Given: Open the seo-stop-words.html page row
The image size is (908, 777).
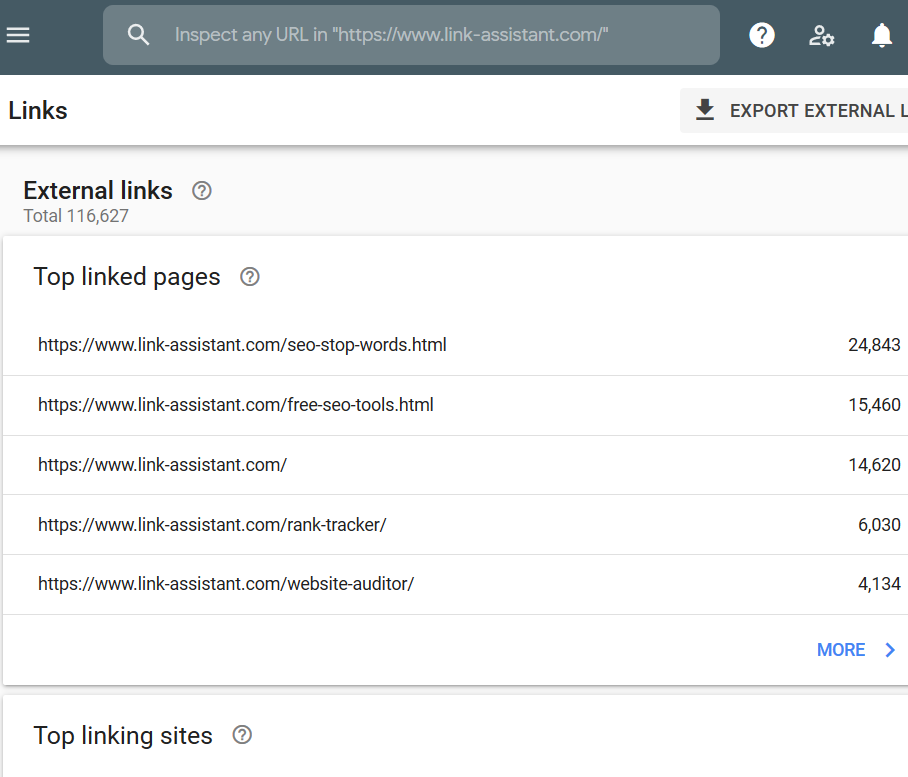Looking at the screenshot, I should tap(242, 345).
